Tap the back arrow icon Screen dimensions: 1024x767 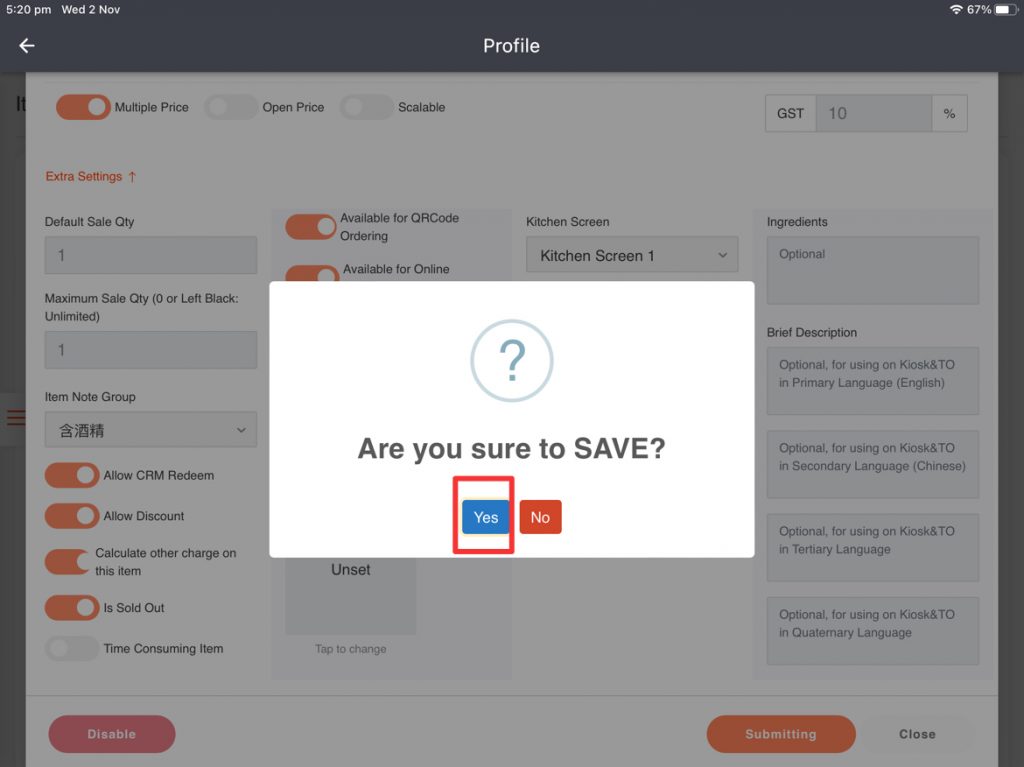tap(27, 46)
